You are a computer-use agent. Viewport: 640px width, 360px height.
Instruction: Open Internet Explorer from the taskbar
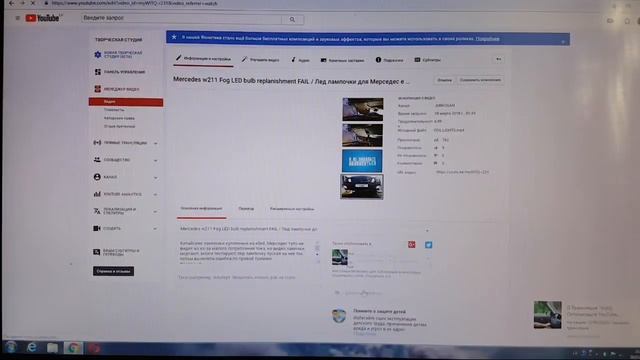click(x=31, y=347)
